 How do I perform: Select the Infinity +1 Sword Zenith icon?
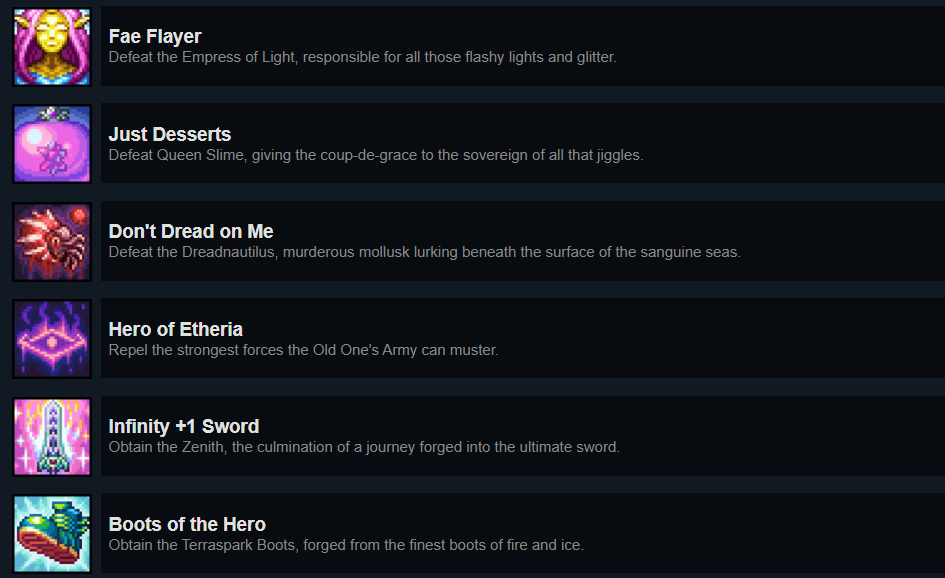(x=52, y=437)
